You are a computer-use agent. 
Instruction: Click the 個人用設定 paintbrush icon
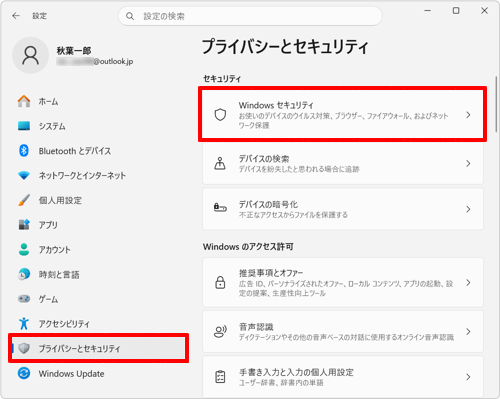coord(24,200)
